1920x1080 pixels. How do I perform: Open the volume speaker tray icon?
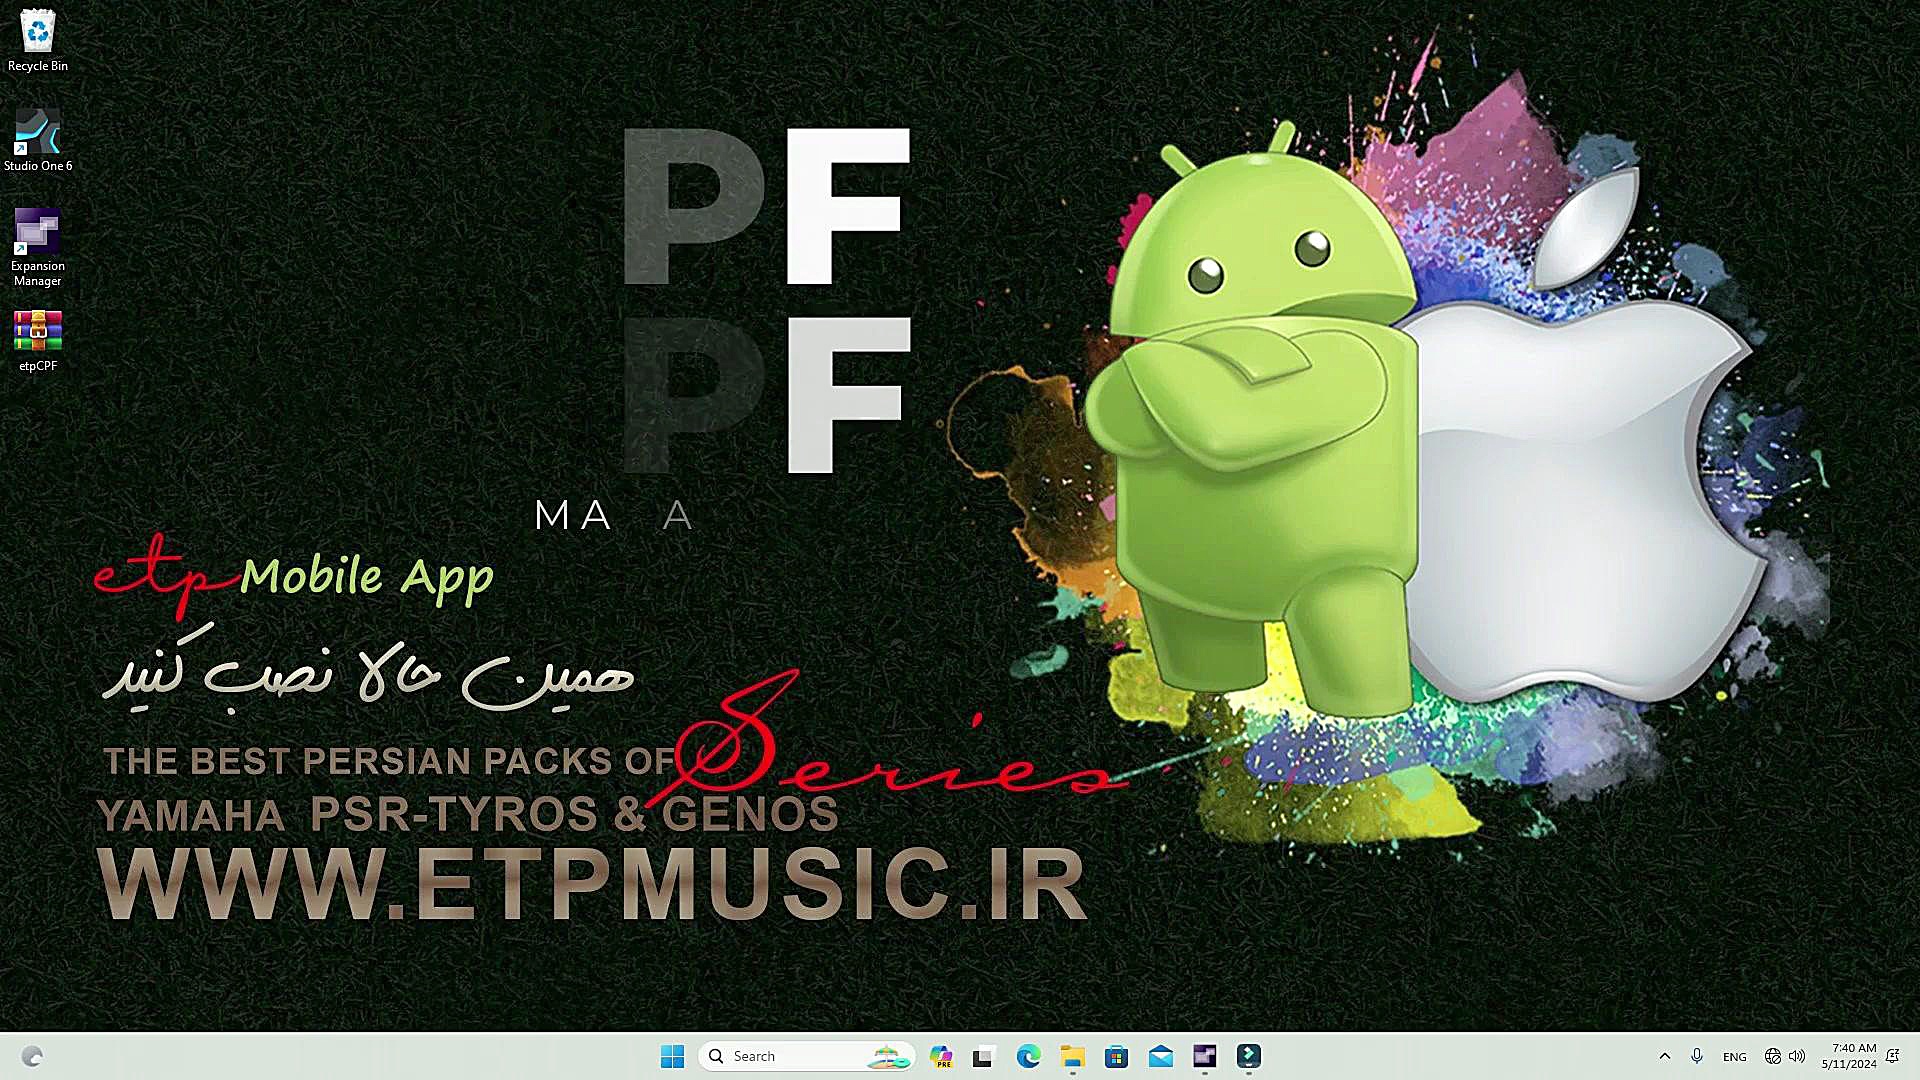point(1797,1056)
